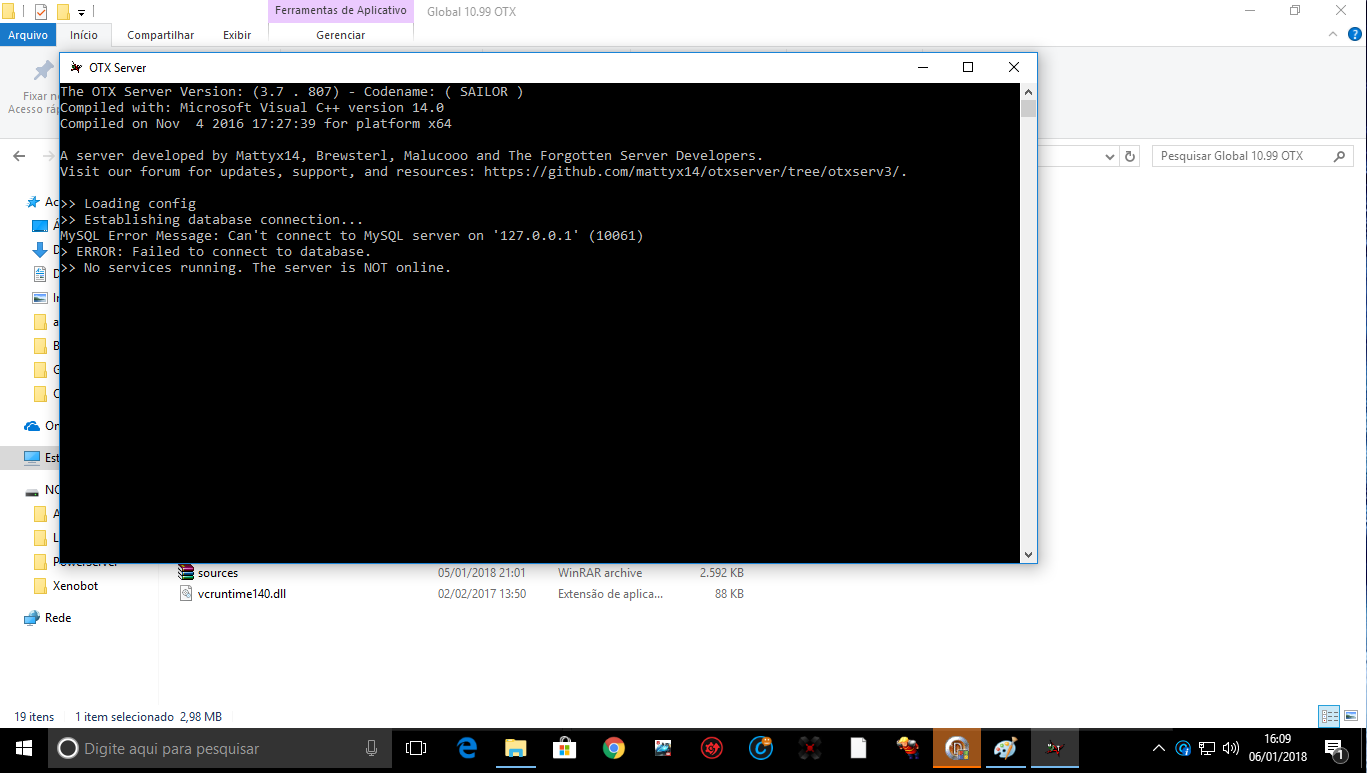Open the Exibir ribbon tab
Screen dimensions: 1367x773
[x=237, y=35]
